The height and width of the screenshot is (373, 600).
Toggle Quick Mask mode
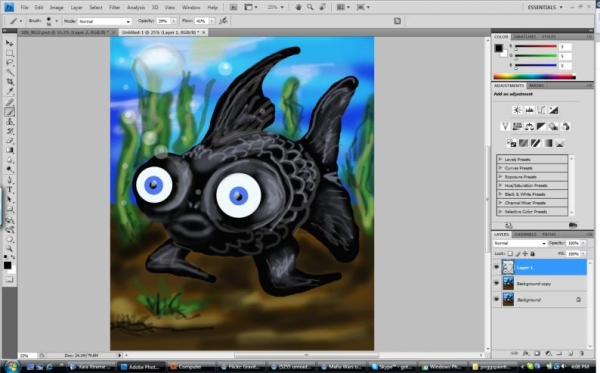(9, 279)
